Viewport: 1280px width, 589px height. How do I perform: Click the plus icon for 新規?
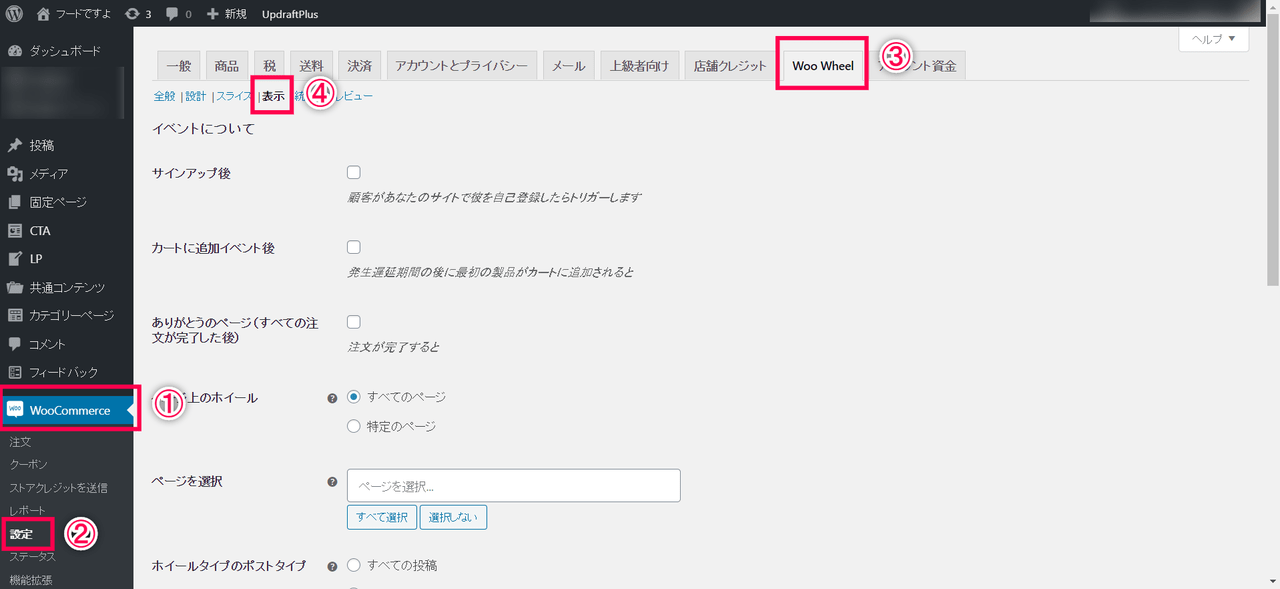pyautogui.click(x=212, y=14)
